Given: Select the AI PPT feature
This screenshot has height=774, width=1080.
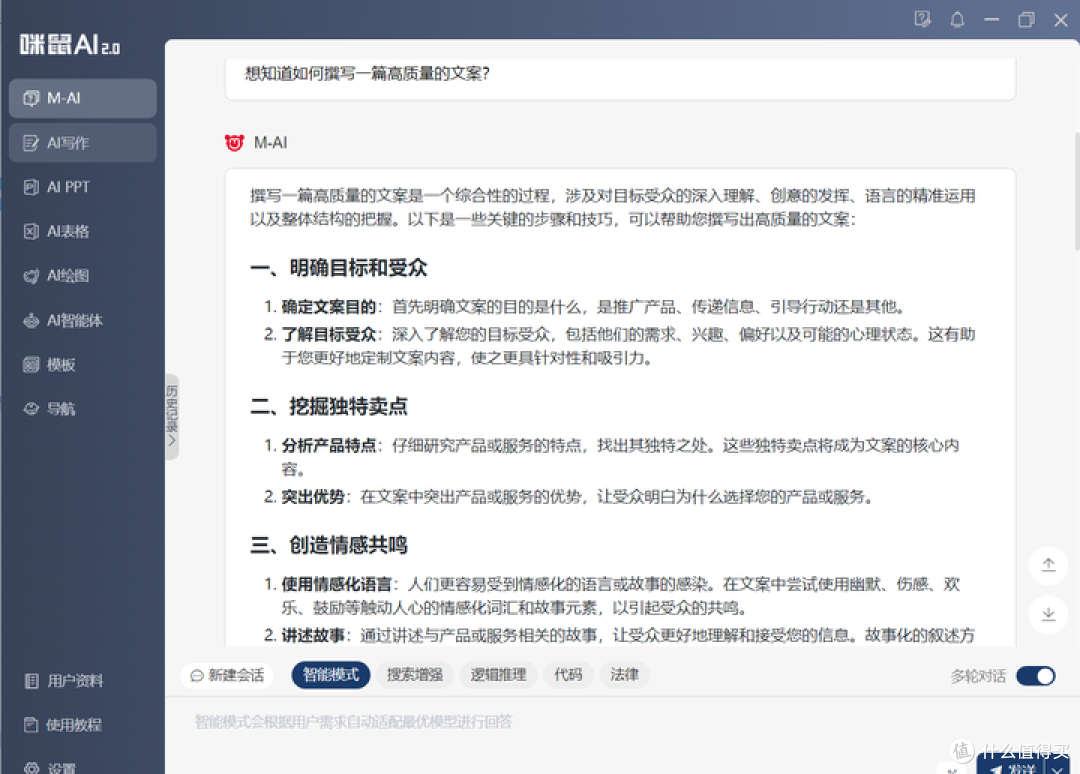Looking at the screenshot, I should click(x=83, y=187).
